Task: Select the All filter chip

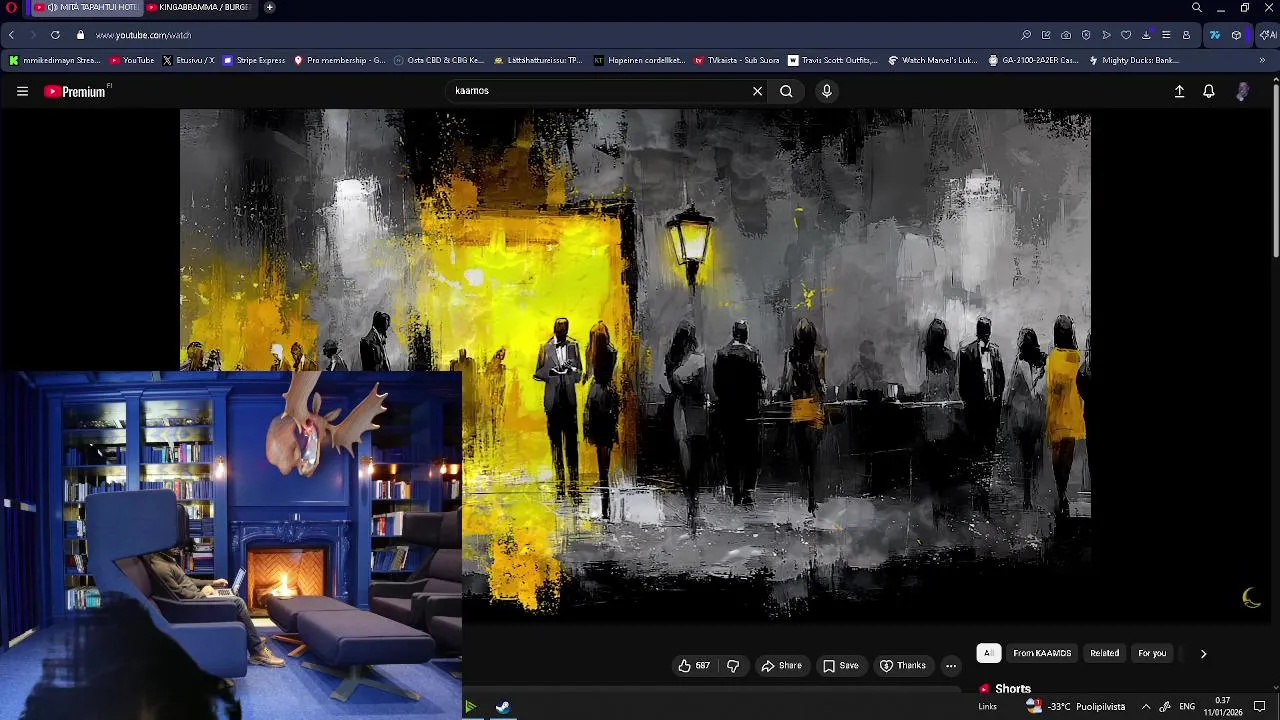Action: [x=988, y=653]
